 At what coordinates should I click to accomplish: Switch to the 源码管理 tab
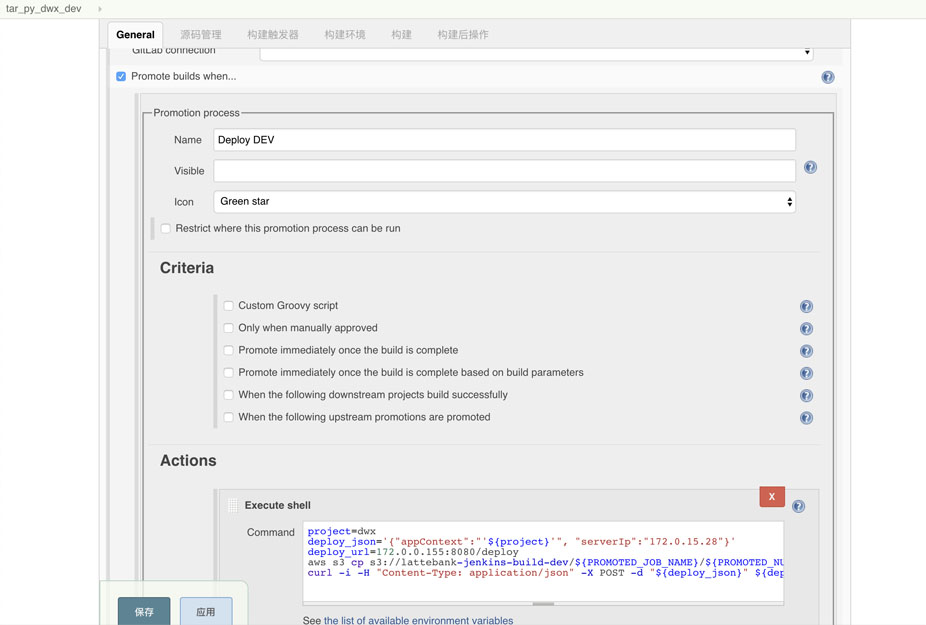pyautogui.click(x=201, y=34)
